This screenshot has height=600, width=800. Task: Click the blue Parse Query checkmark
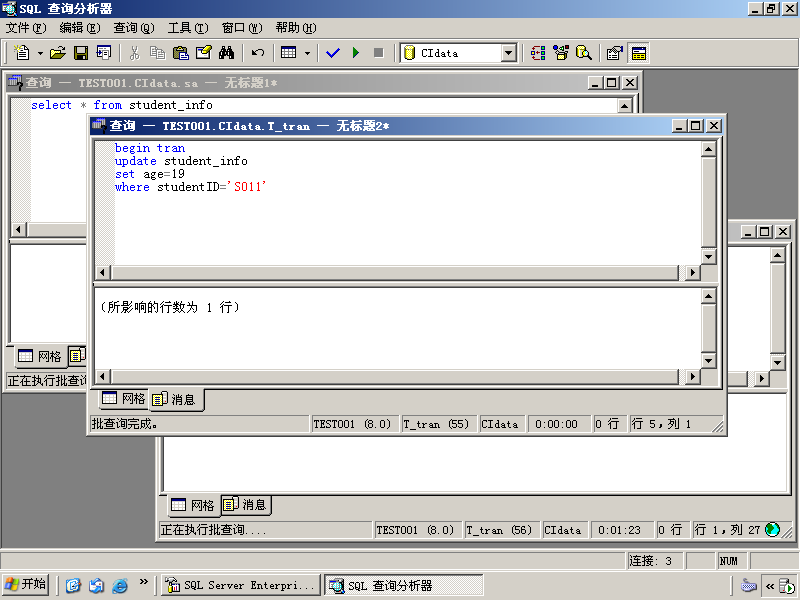333,53
